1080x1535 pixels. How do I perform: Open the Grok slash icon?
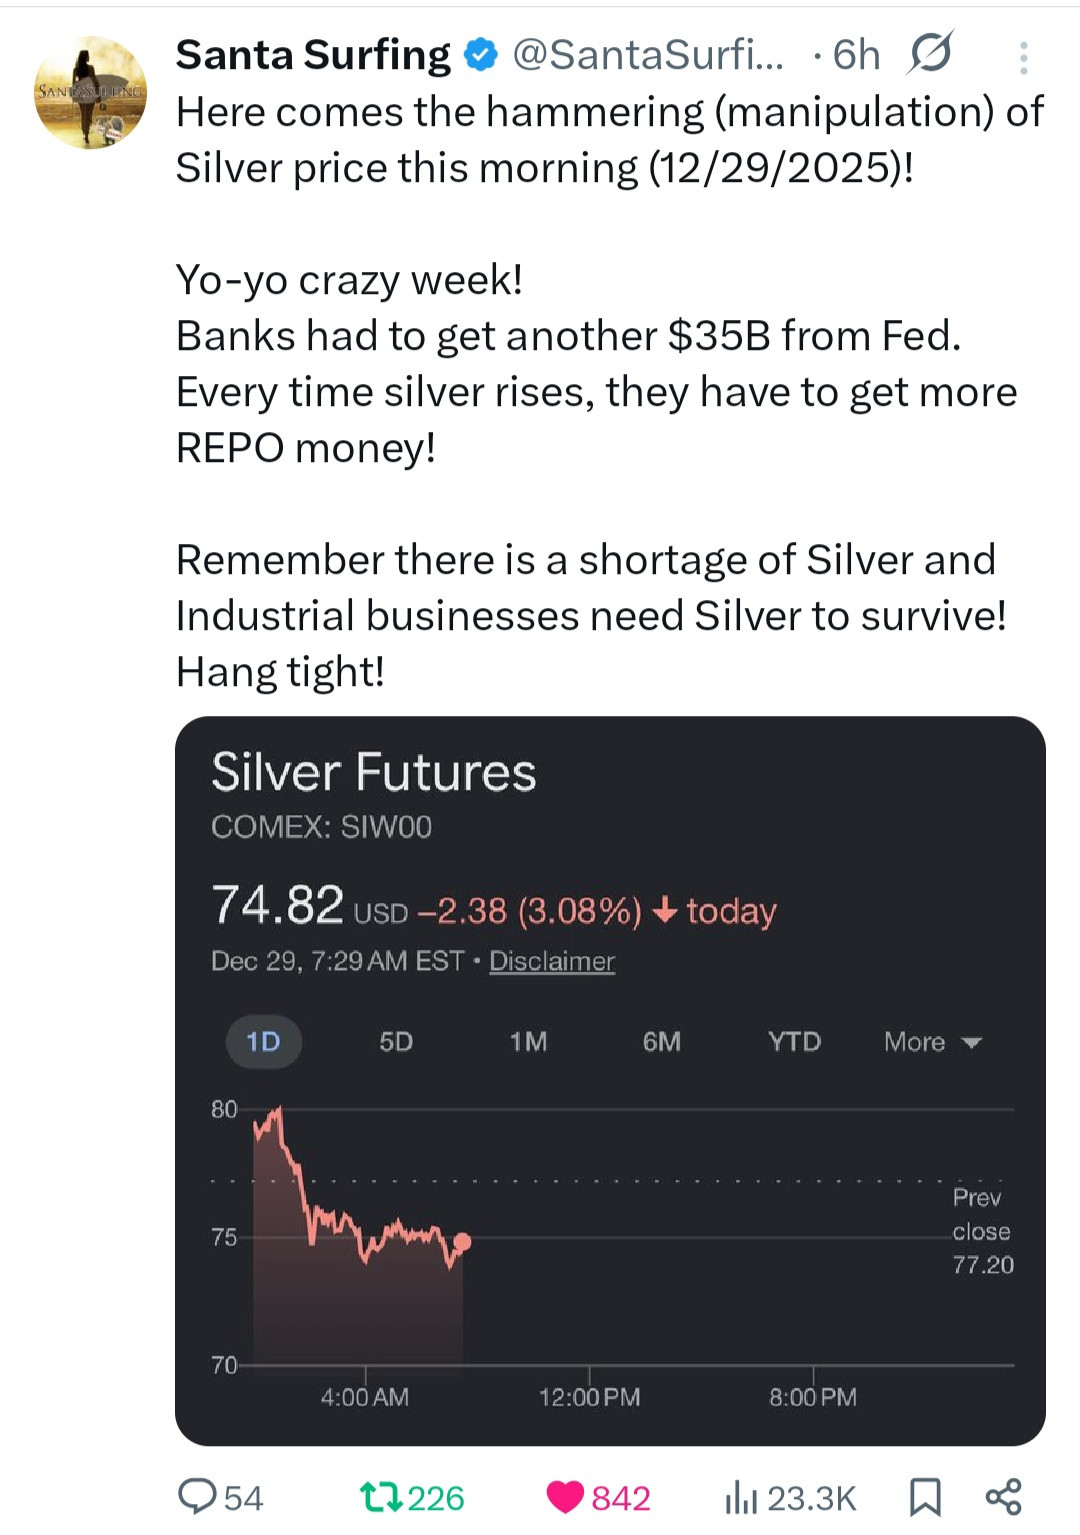[x=930, y=54]
